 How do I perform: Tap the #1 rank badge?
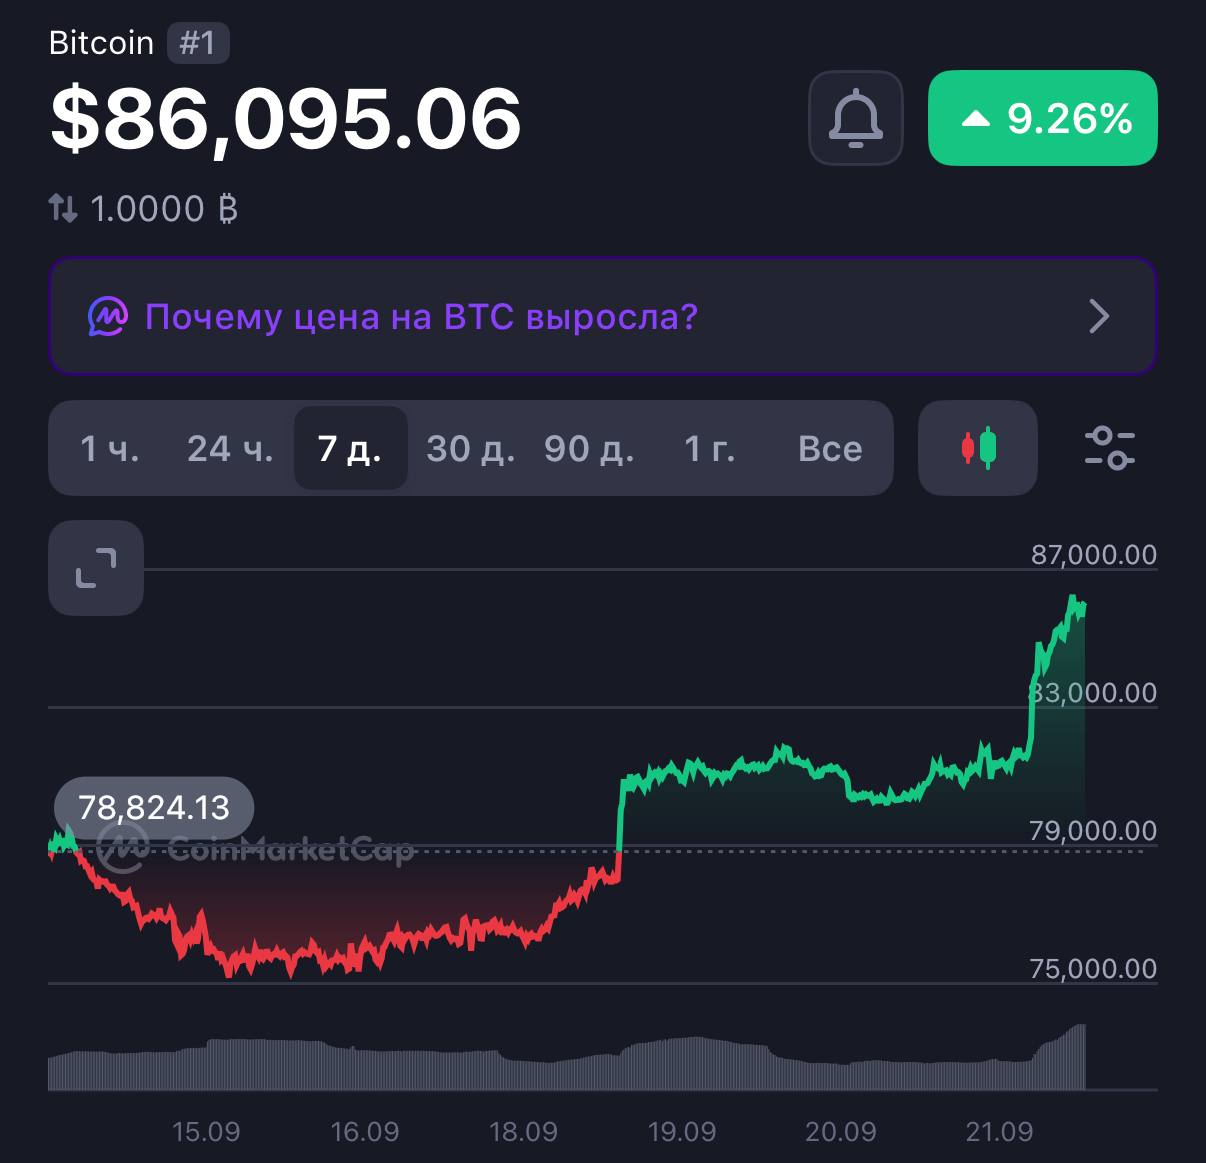point(198,44)
